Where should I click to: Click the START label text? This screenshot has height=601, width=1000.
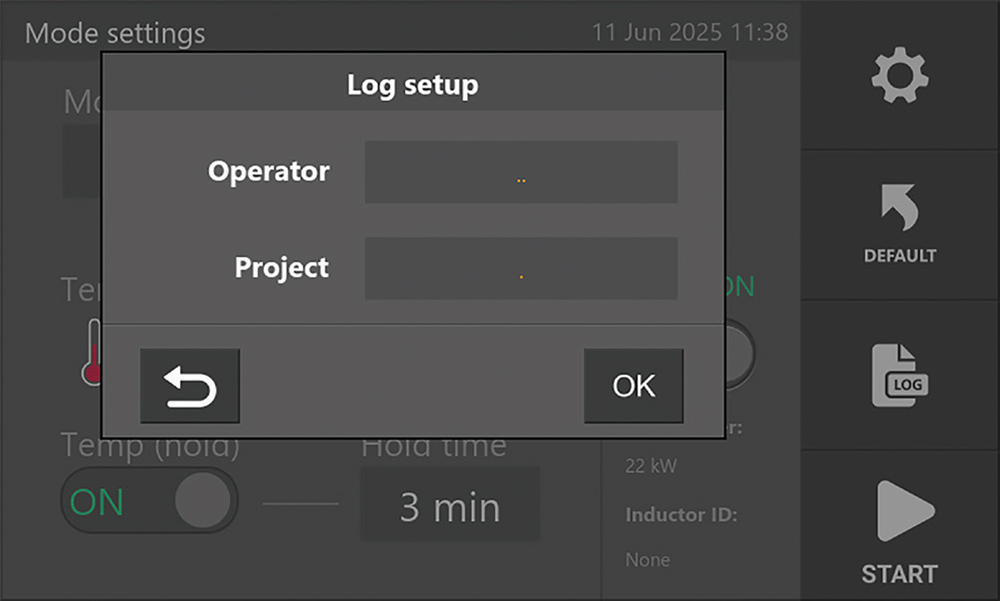(x=899, y=574)
